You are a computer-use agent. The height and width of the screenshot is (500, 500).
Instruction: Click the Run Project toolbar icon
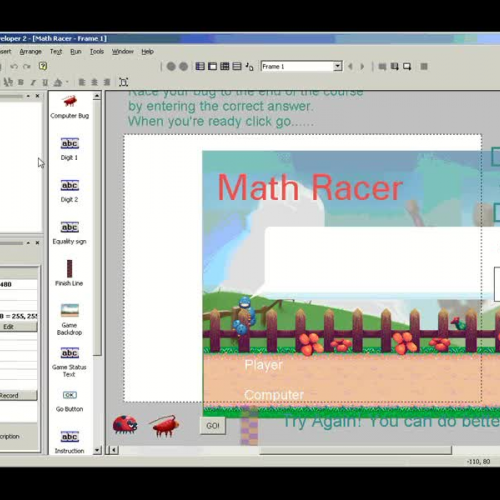point(382,67)
